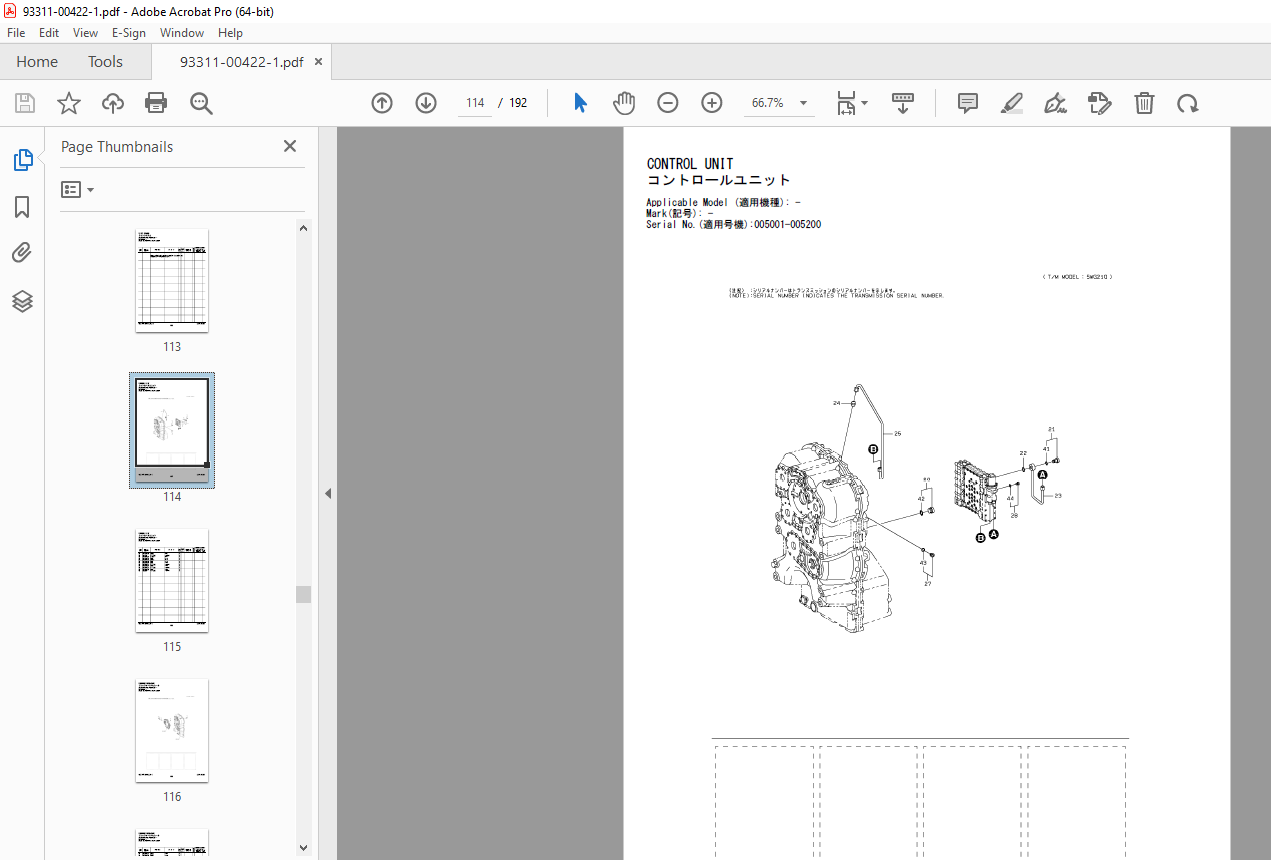Open the Attachments paperclip panel

tap(22, 253)
